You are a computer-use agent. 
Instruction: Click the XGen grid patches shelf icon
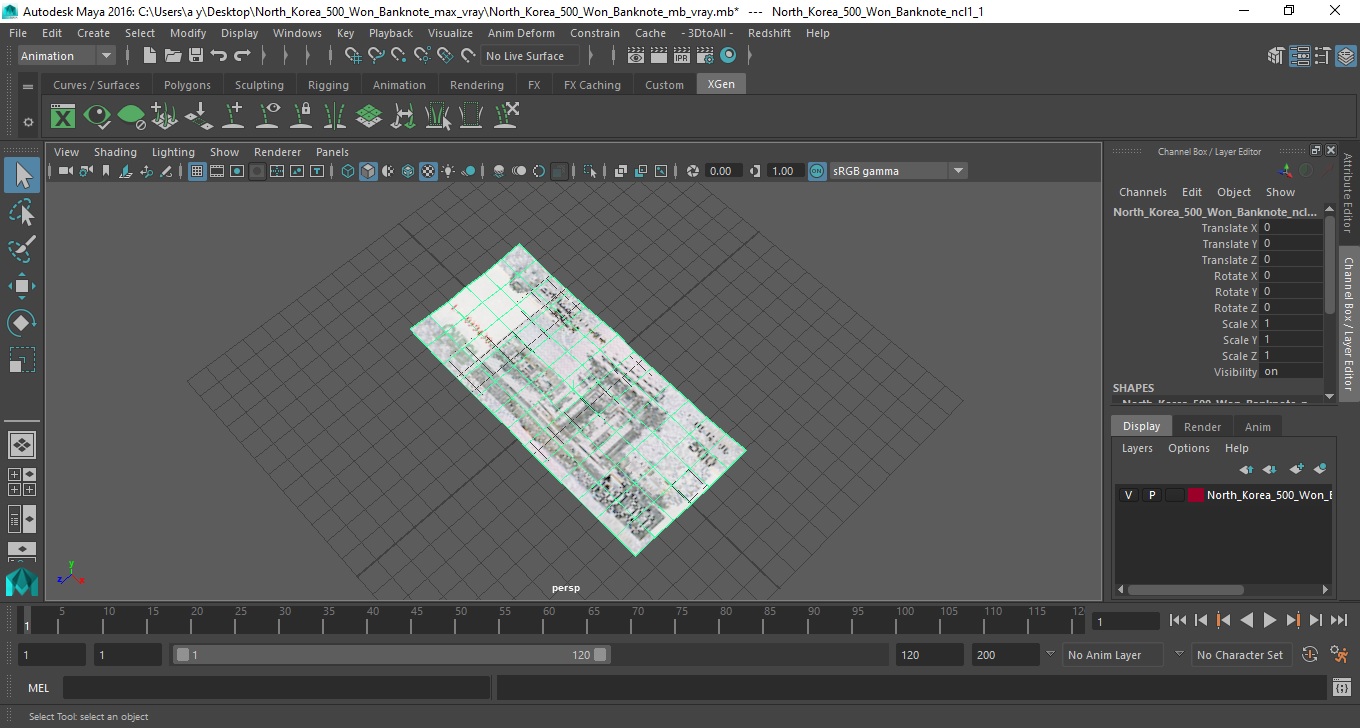(x=369, y=116)
